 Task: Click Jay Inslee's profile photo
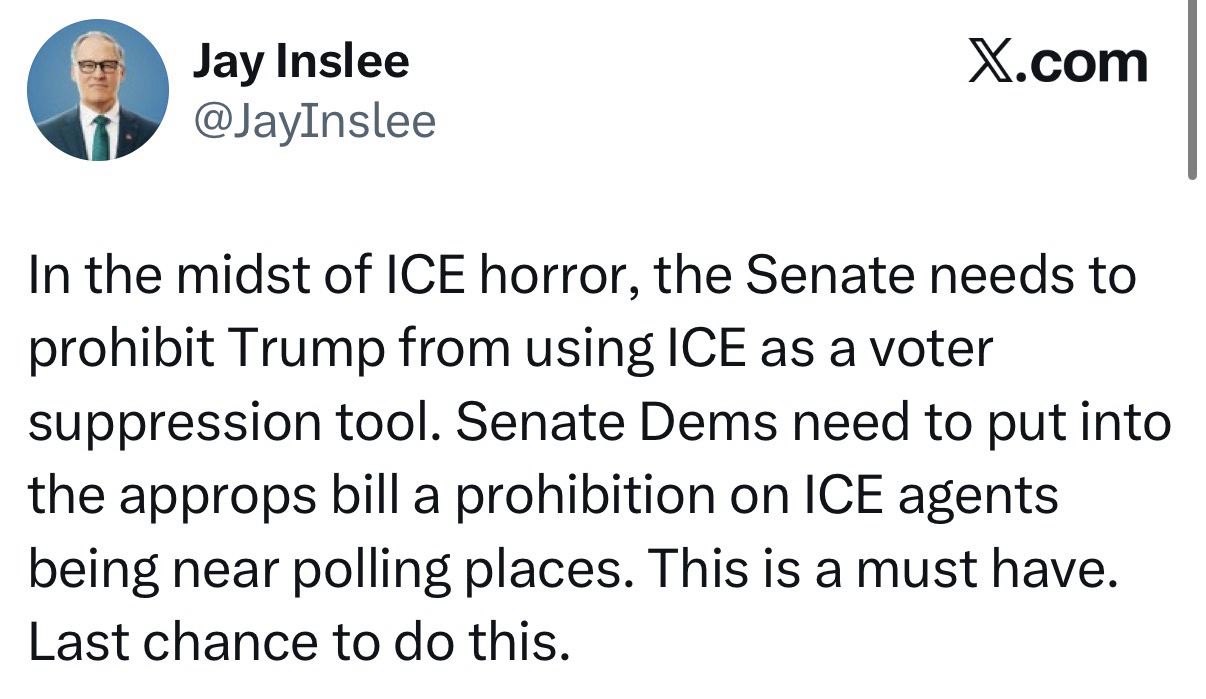98,90
